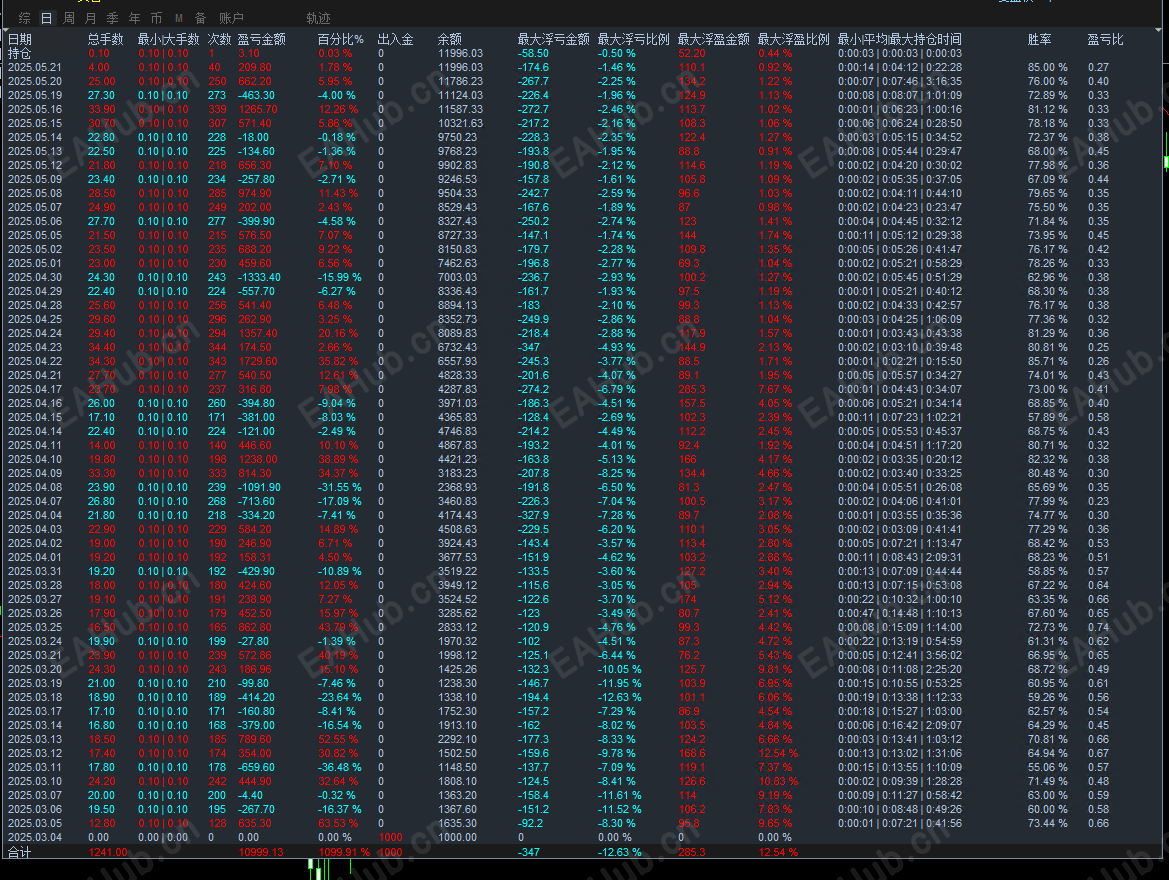Click the trade count 344
Image resolution: width=1169 pixels, height=880 pixels.
(x=217, y=348)
